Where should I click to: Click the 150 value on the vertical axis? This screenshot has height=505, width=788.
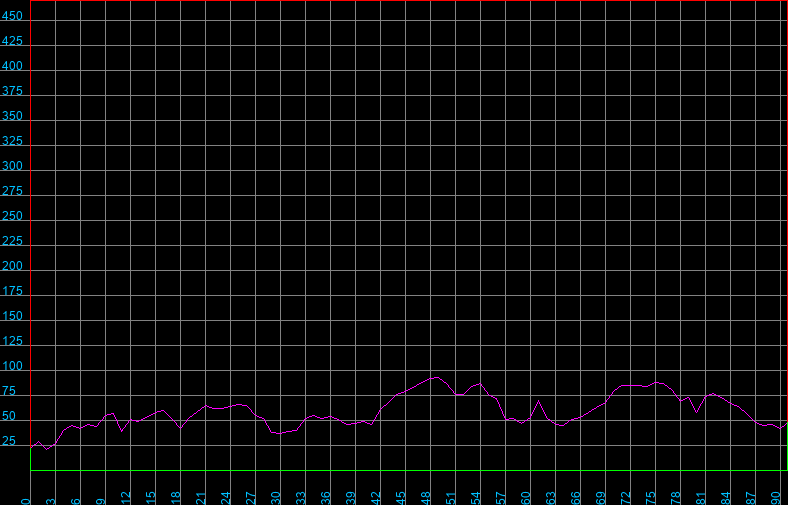click(x=12, y=316)
